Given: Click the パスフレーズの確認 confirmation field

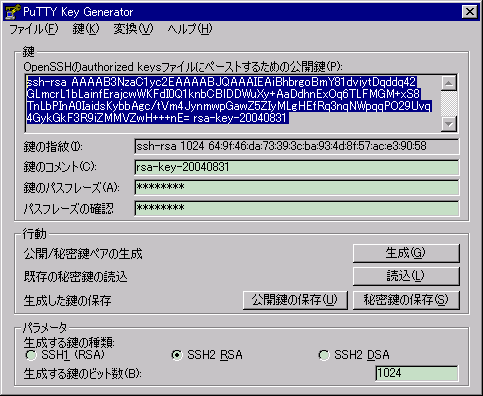Looking at the screenshot, I should tap(297, 208).
